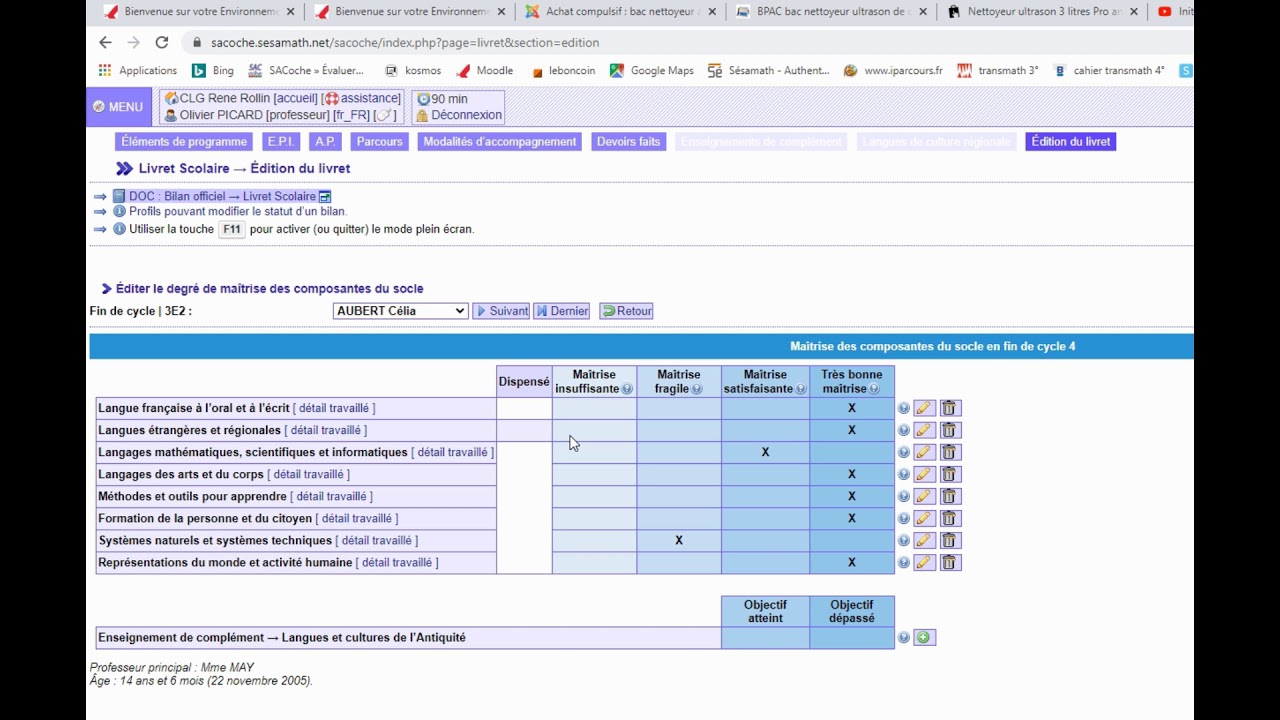Open the Moodle bookmark
Image resolution: width=1280 pixels, height=720 pixels.
coord(485,71)
